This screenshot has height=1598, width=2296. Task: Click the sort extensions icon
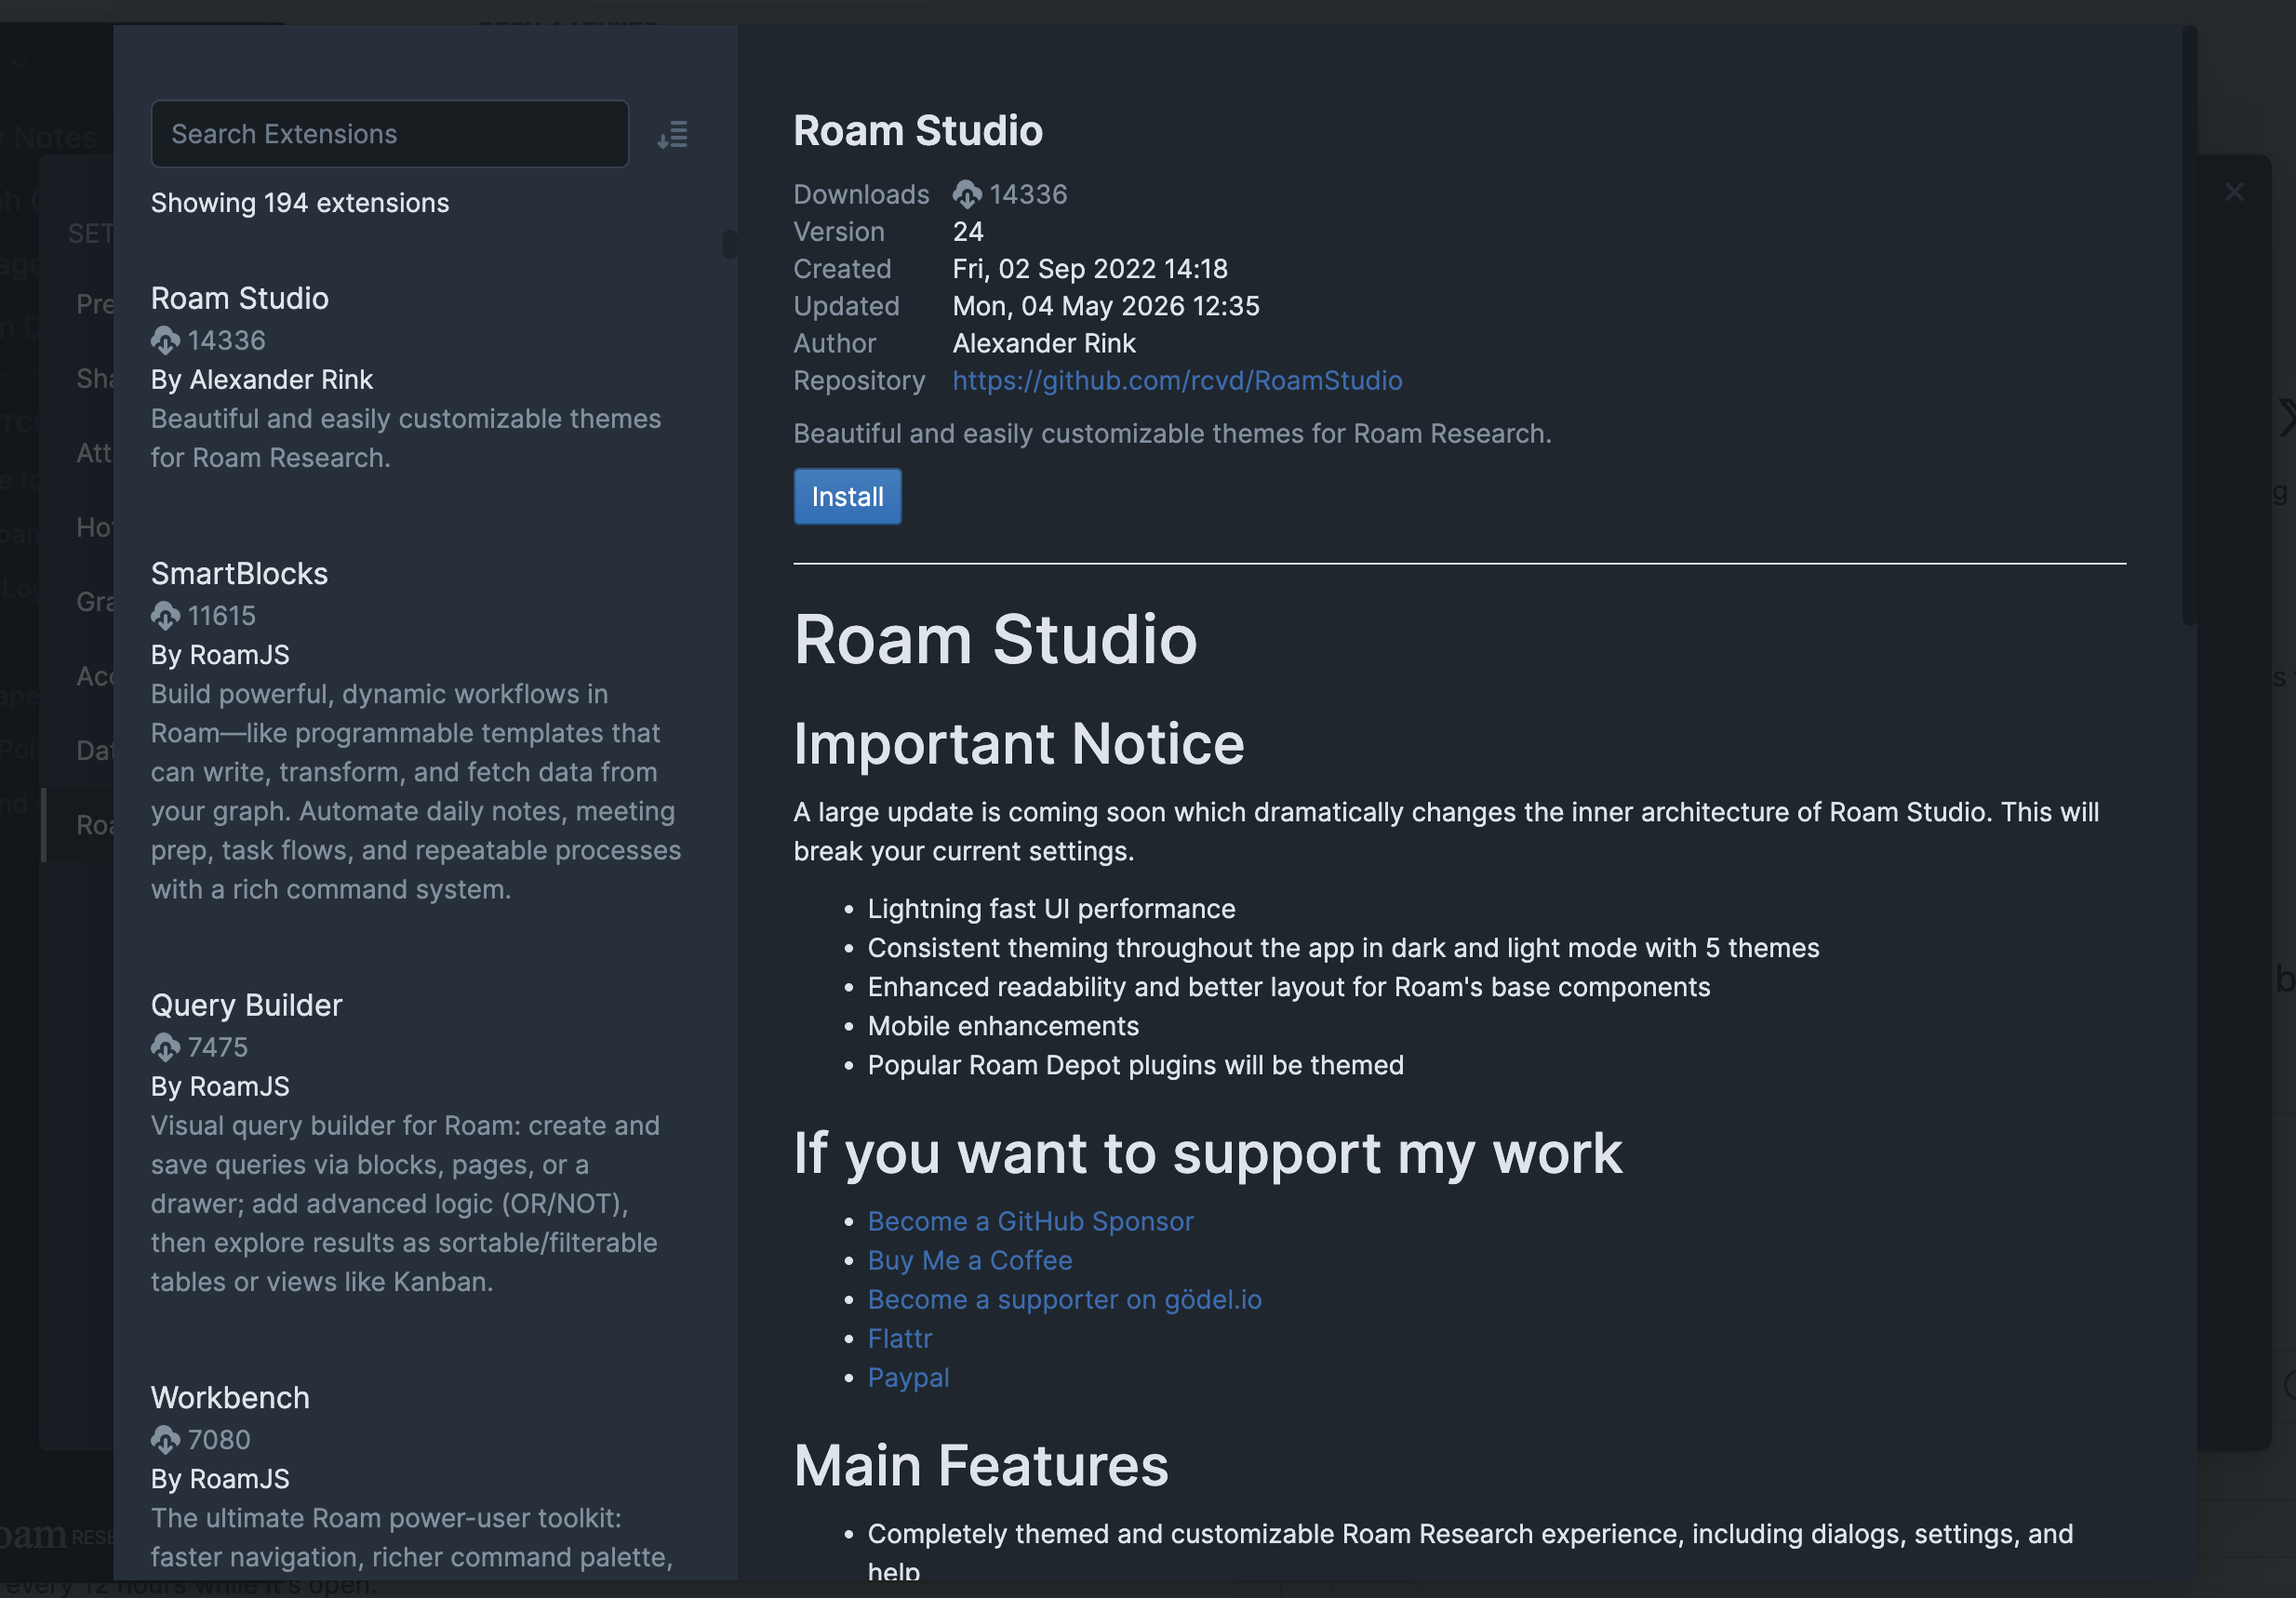pyautogui.click(x=673, y=134)
